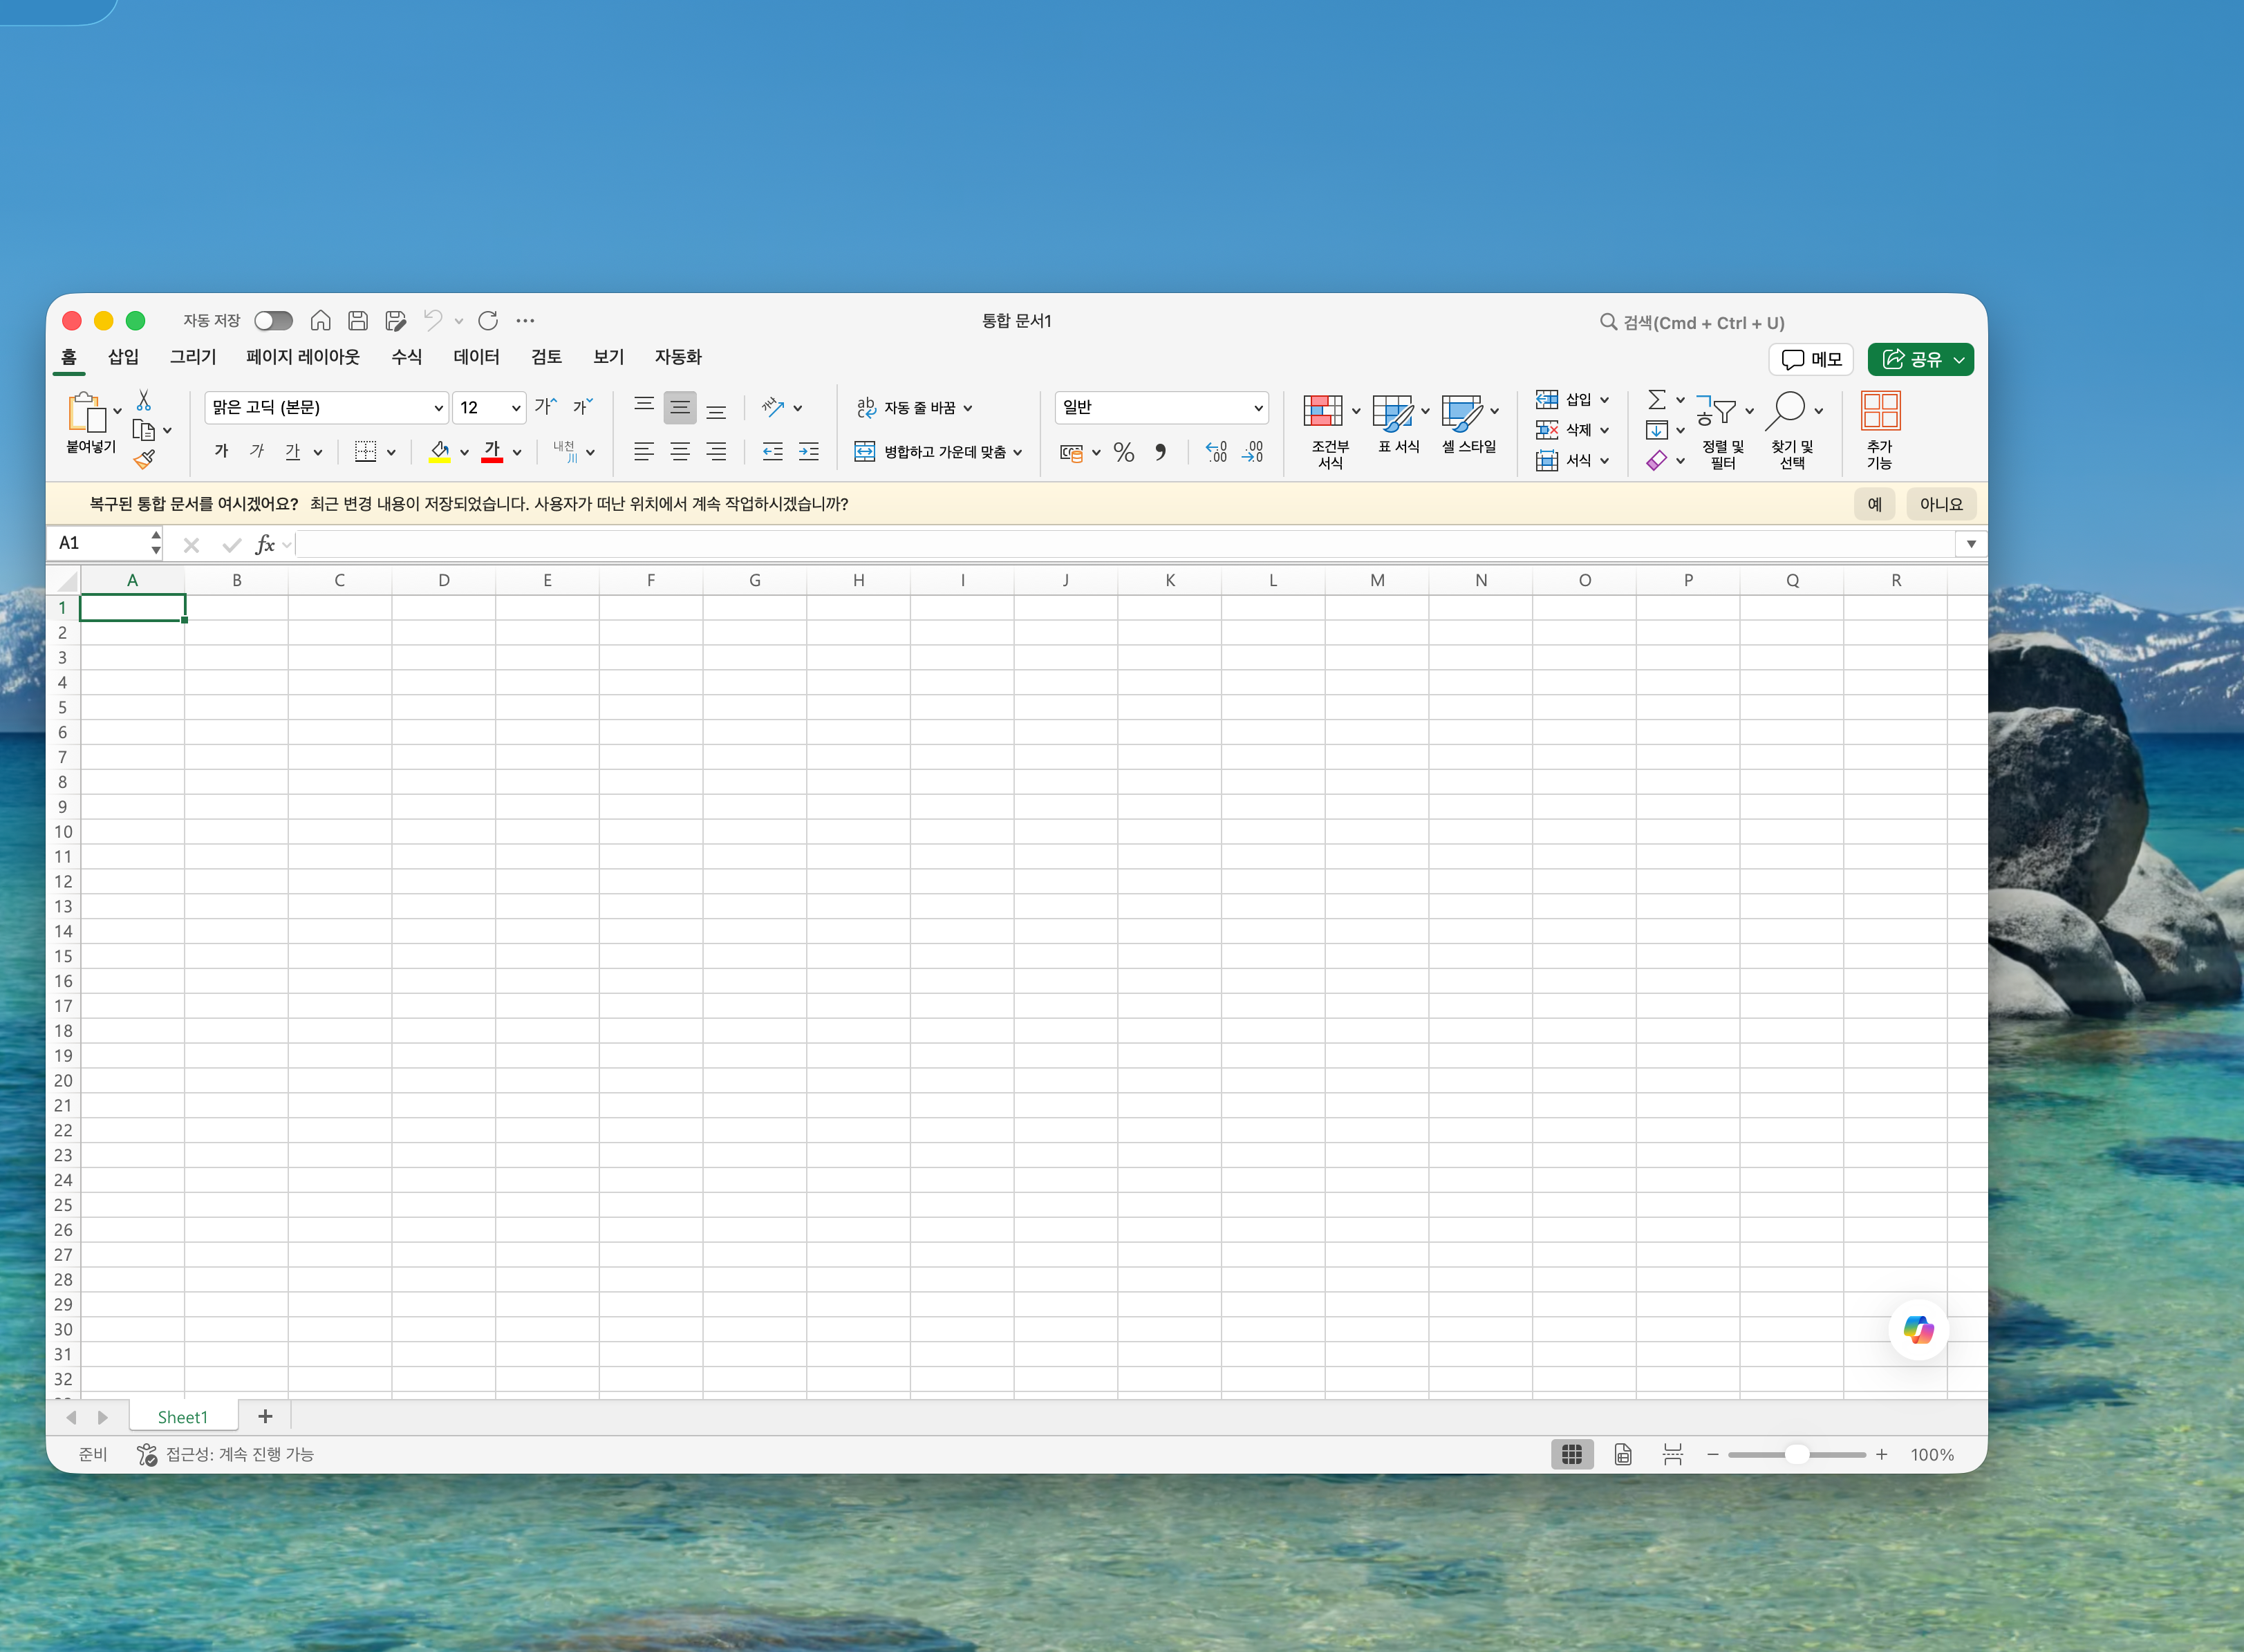2244x1652 pixels.
Task: Toggle the 자동 저장 autosave switch
Action: [x=273, y=320]
